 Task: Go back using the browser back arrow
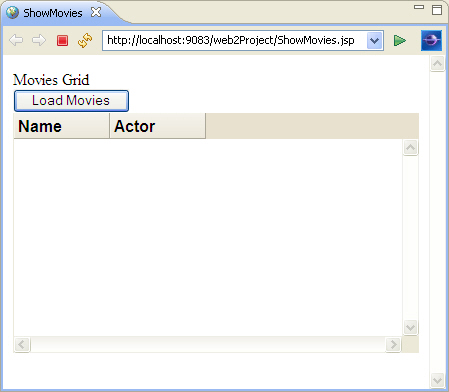pyautogui.click(x=16, y=40)
